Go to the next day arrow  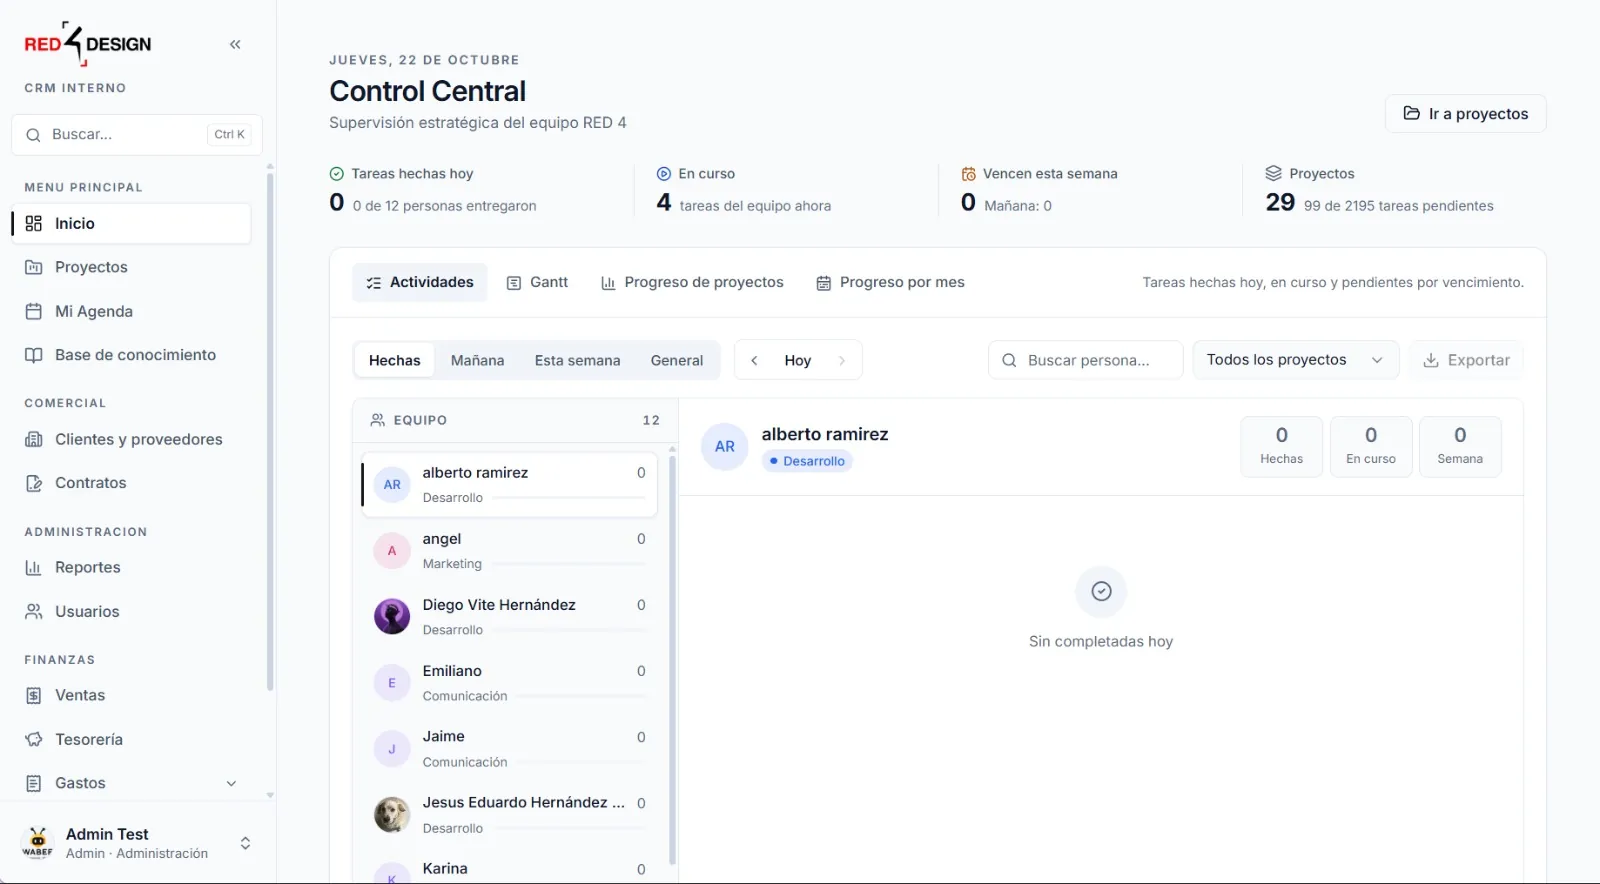click(842, 360)
